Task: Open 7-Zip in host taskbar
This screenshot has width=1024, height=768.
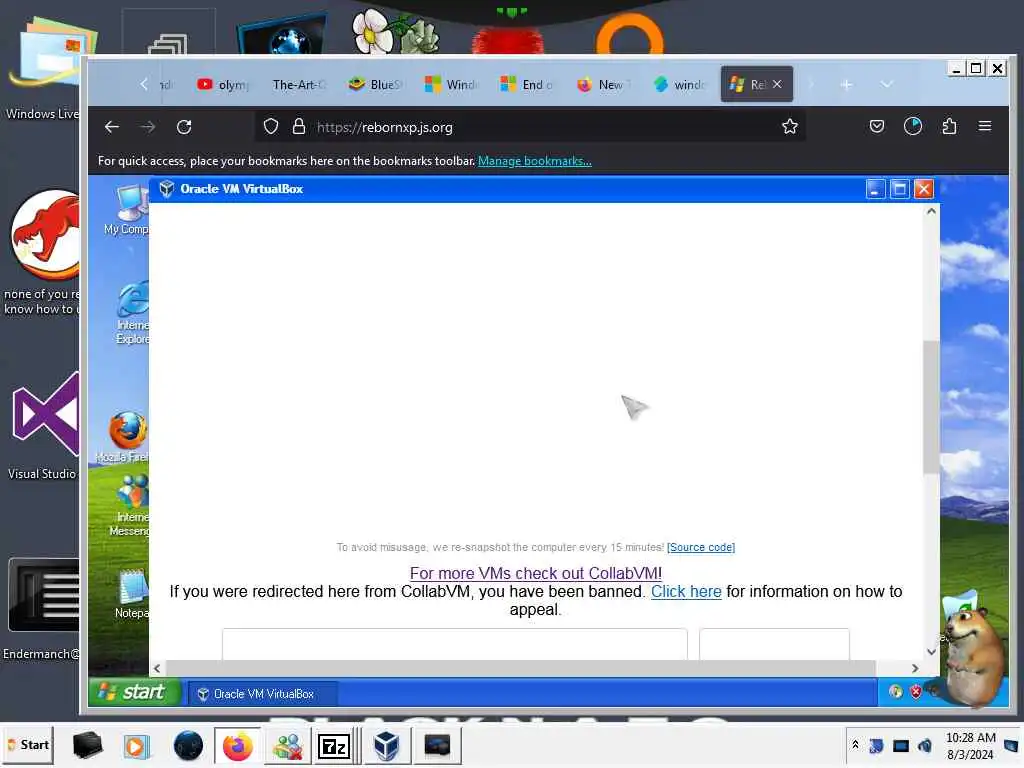Action: click(x=334, y=746)
